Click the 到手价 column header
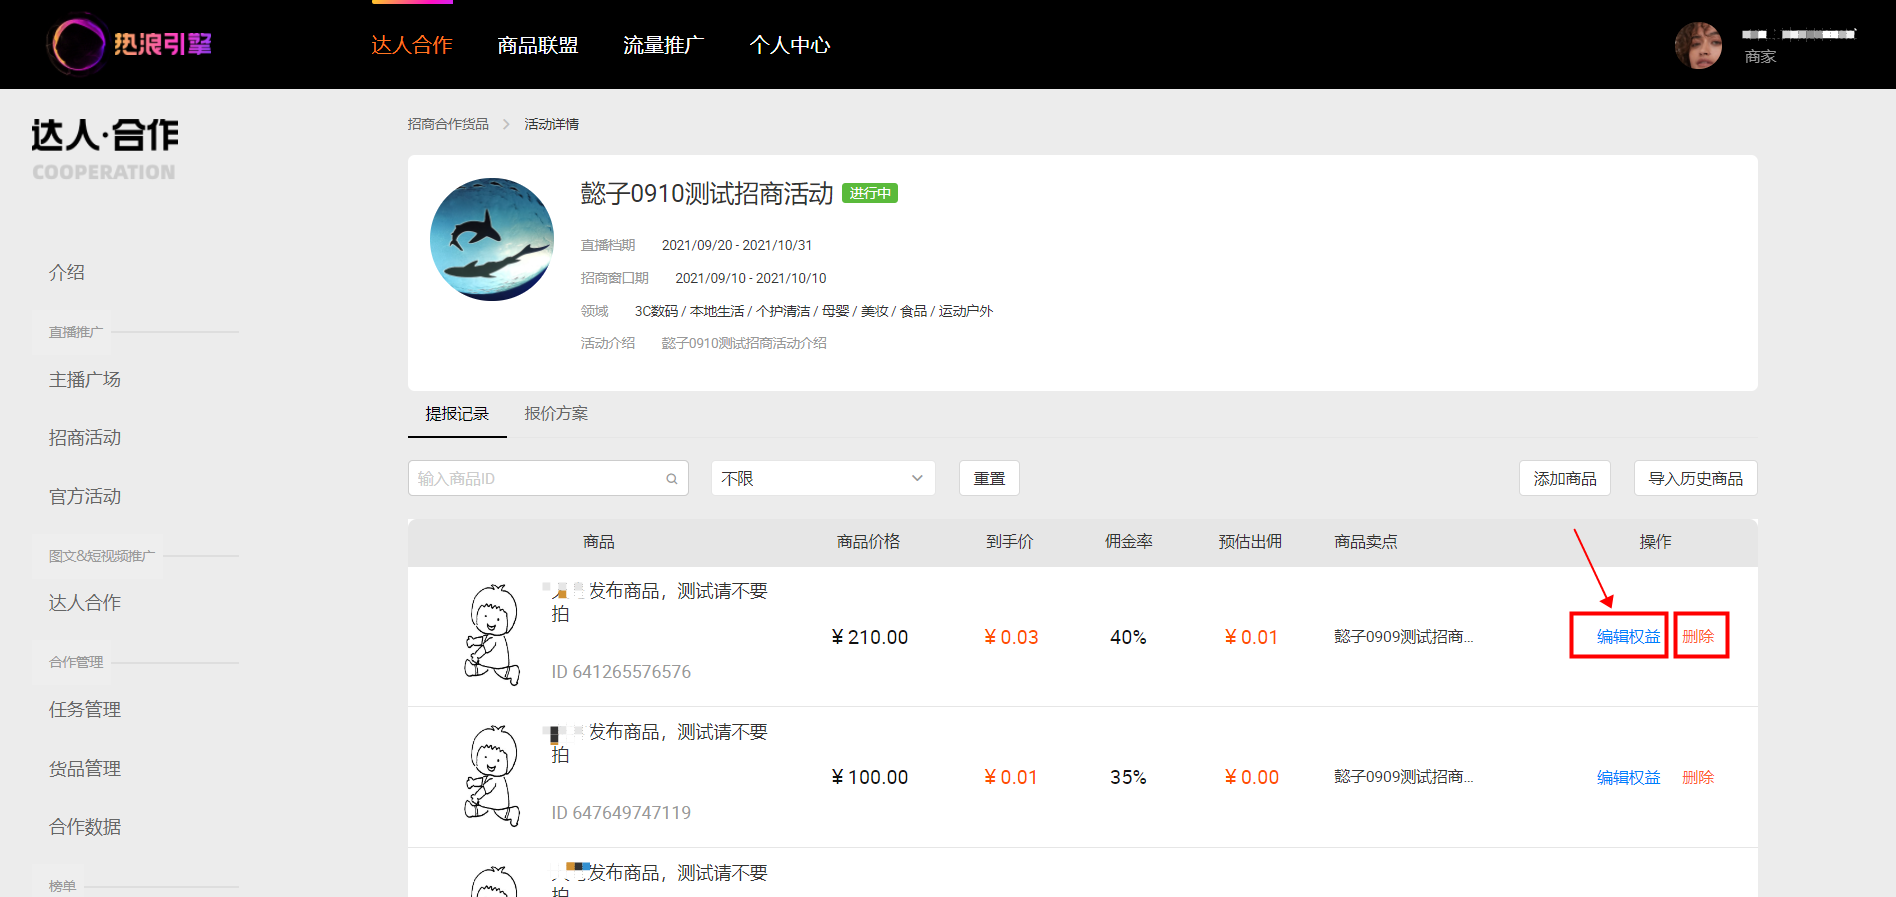The image size is (1896, 897). 1010,541
